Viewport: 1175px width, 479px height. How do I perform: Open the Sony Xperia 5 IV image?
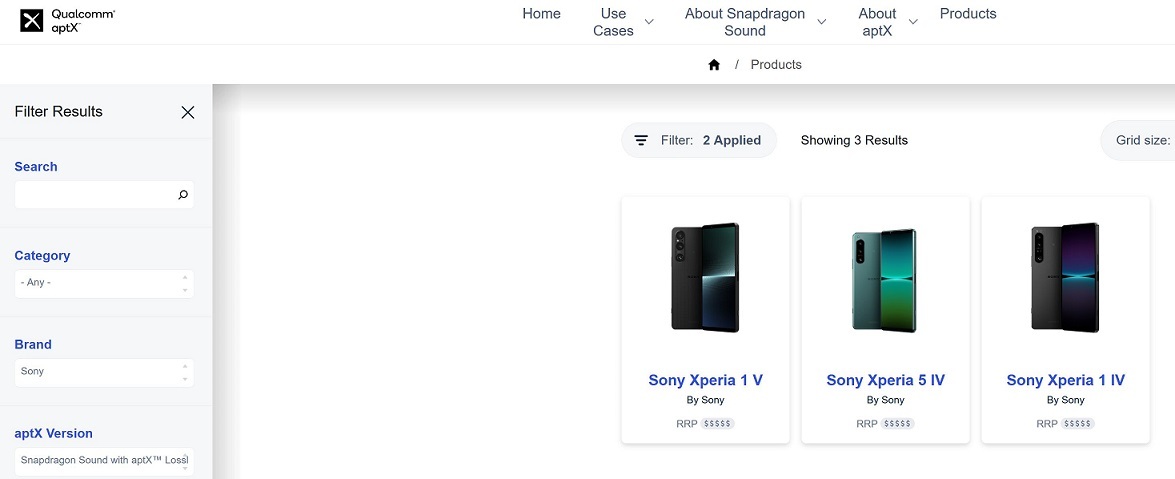885,279
